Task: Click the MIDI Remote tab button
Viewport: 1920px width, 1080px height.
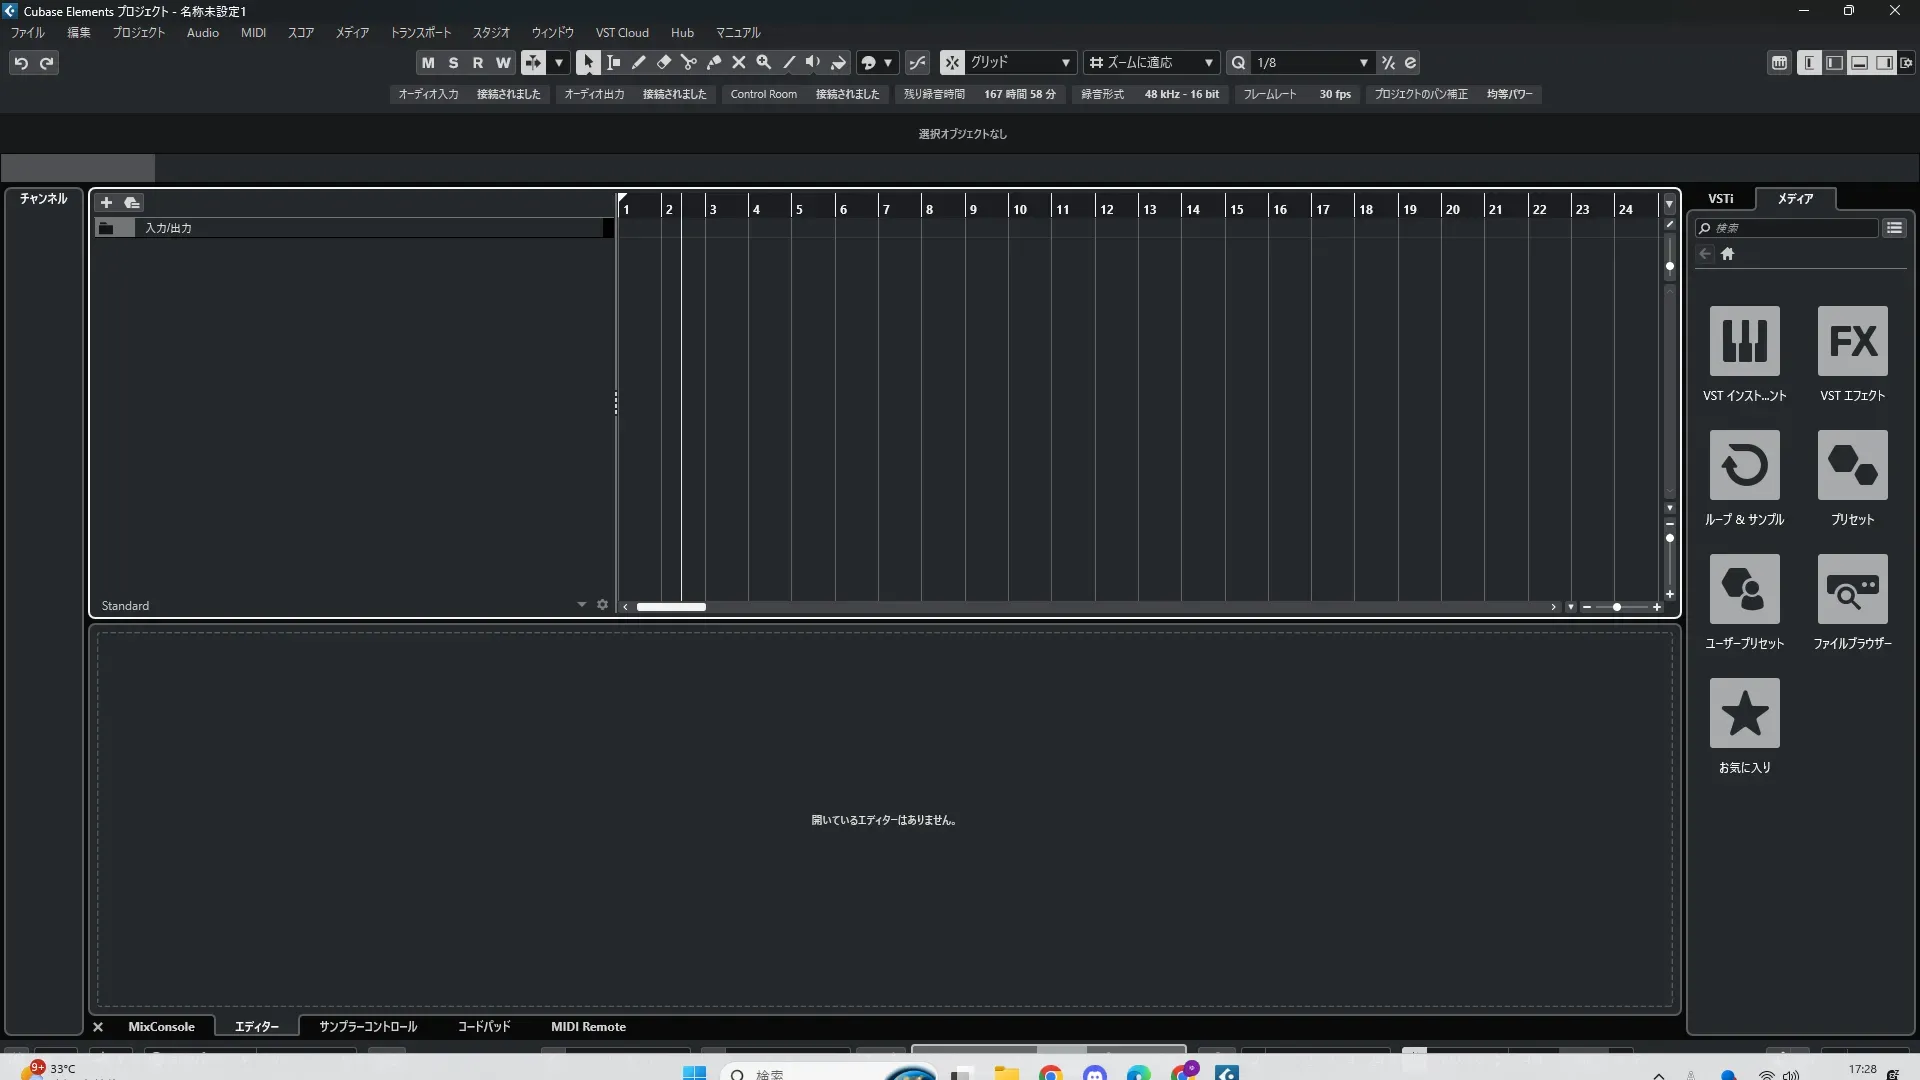Action: click(x=588, y=1027)
